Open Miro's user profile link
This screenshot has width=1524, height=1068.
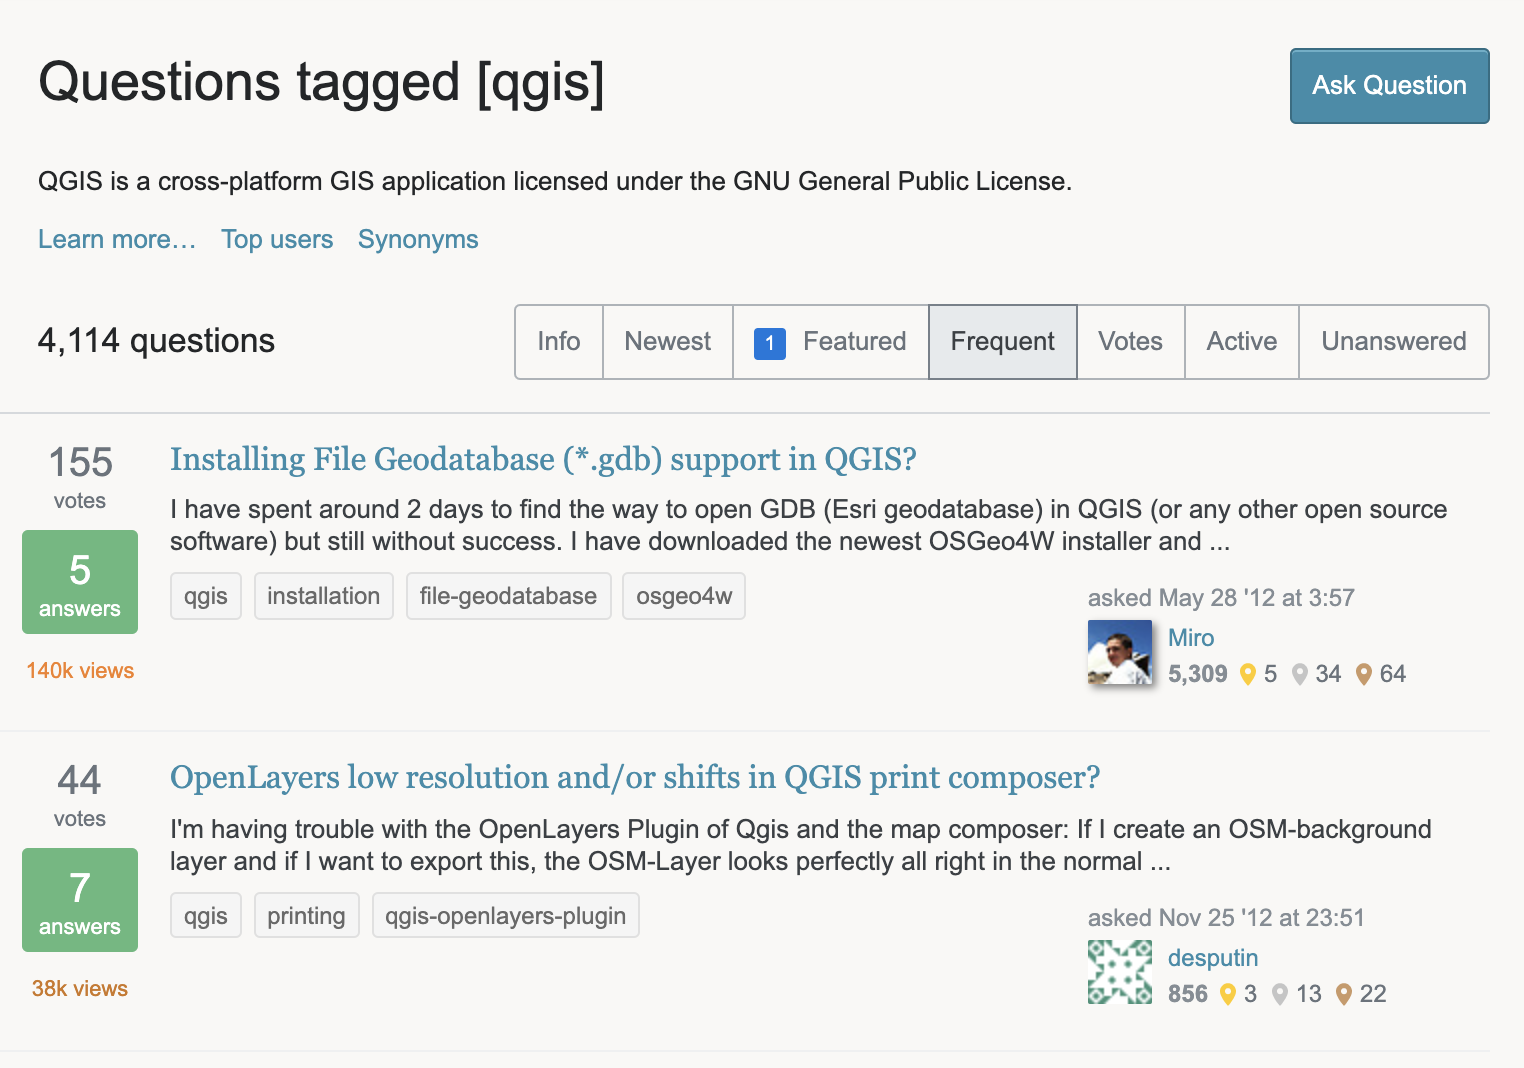1191,638
